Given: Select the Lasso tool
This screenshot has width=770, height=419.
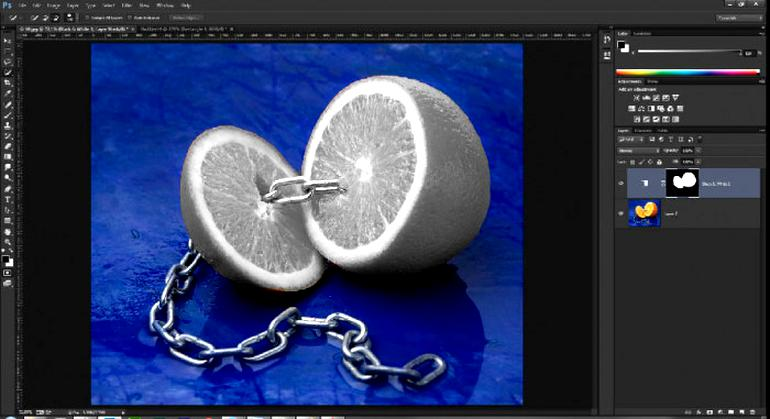Looking at the screenshot, I should pyautogui.click(x=7, y=61).
